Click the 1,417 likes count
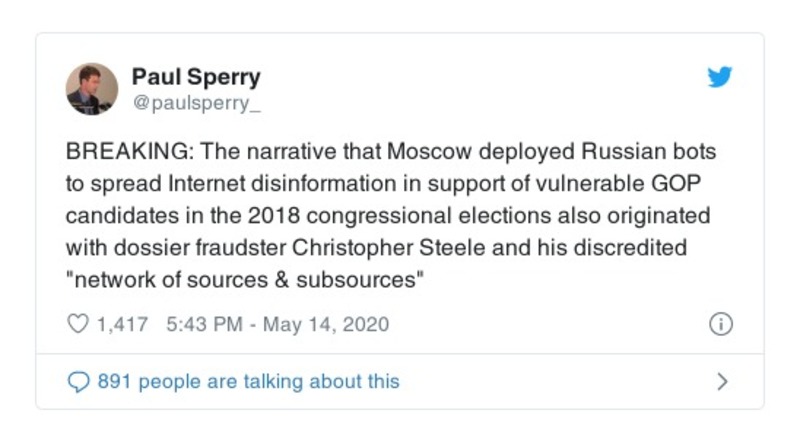The width and height of the screenshot is (800, 445). tap(121, 324)
